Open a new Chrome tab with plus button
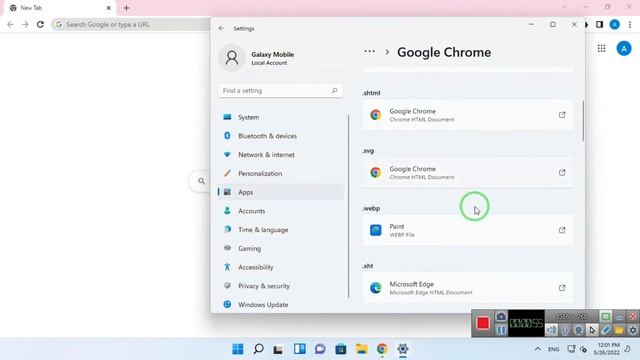The image size is (640, 360). click(127, 8)
